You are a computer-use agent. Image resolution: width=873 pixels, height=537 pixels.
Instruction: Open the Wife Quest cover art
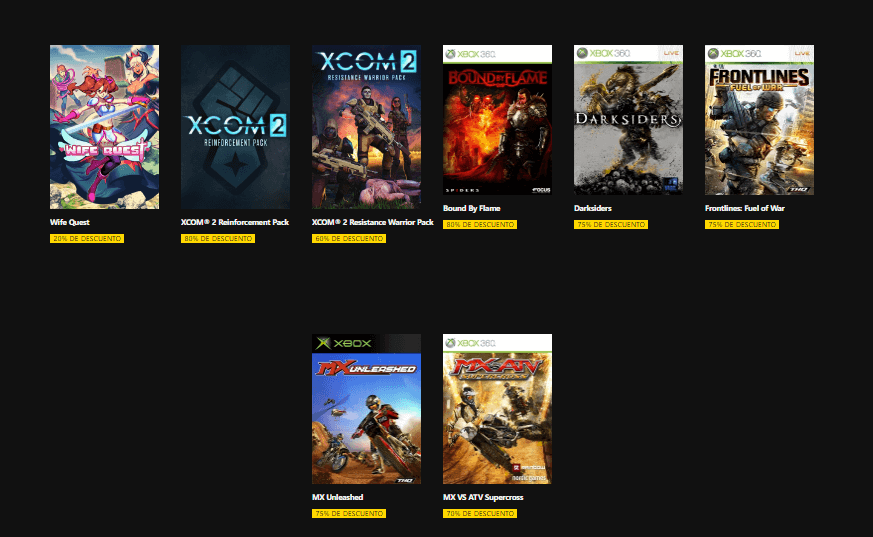pos(104,127)
